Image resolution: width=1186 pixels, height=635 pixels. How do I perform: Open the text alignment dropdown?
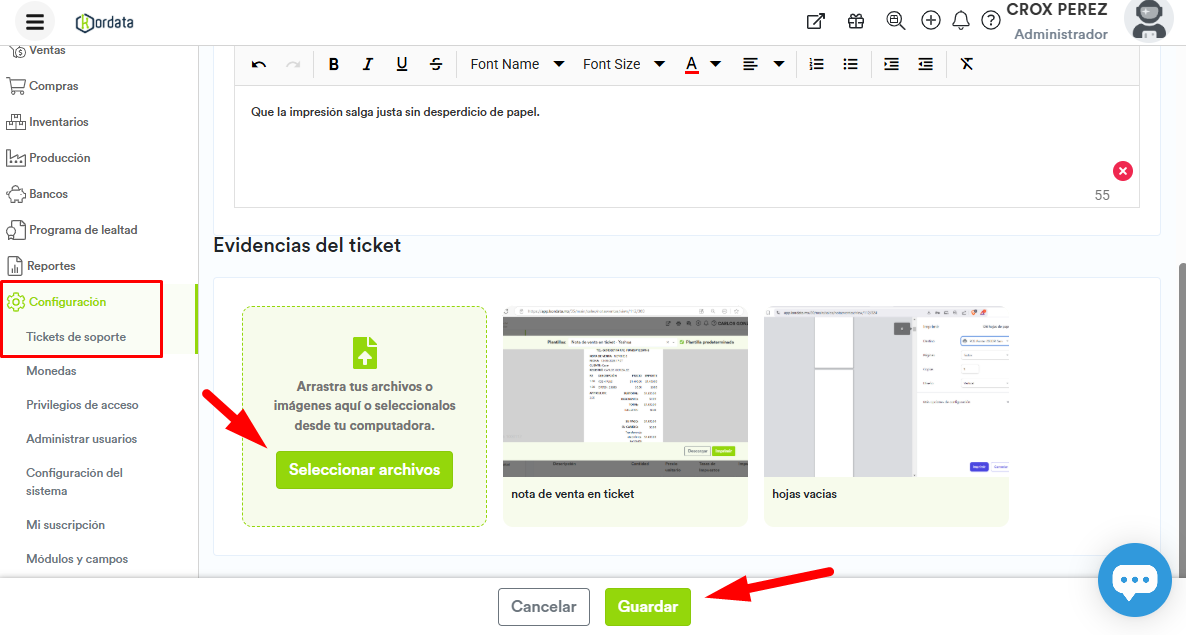pos(763,64)
